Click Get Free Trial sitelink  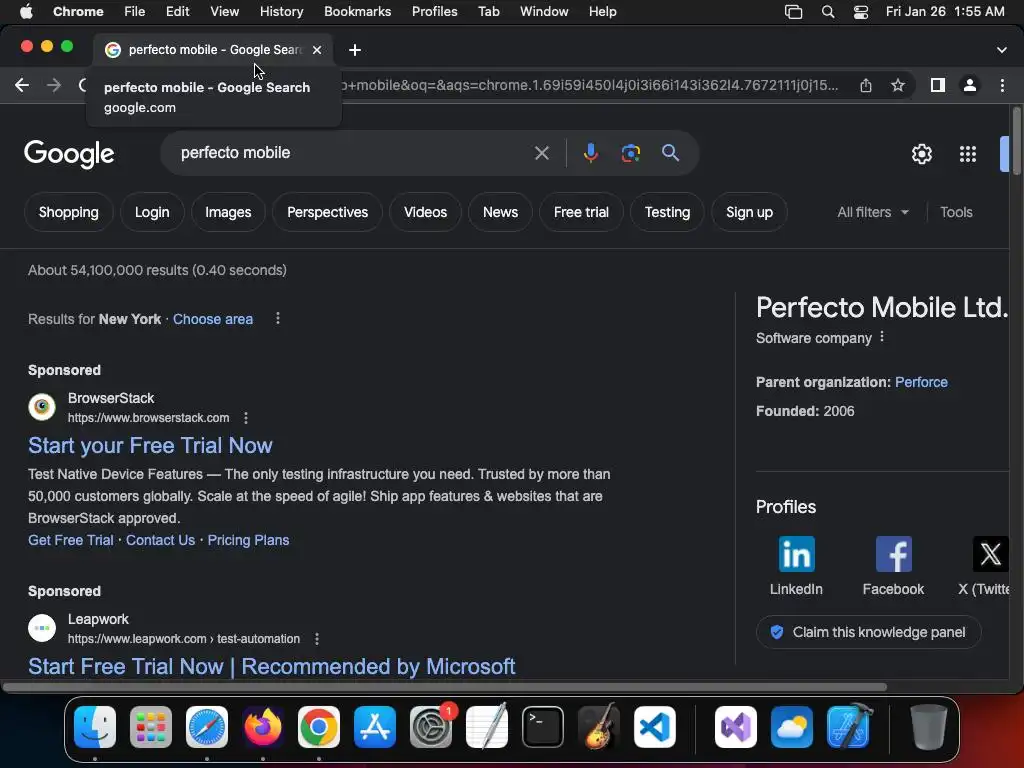71,540
